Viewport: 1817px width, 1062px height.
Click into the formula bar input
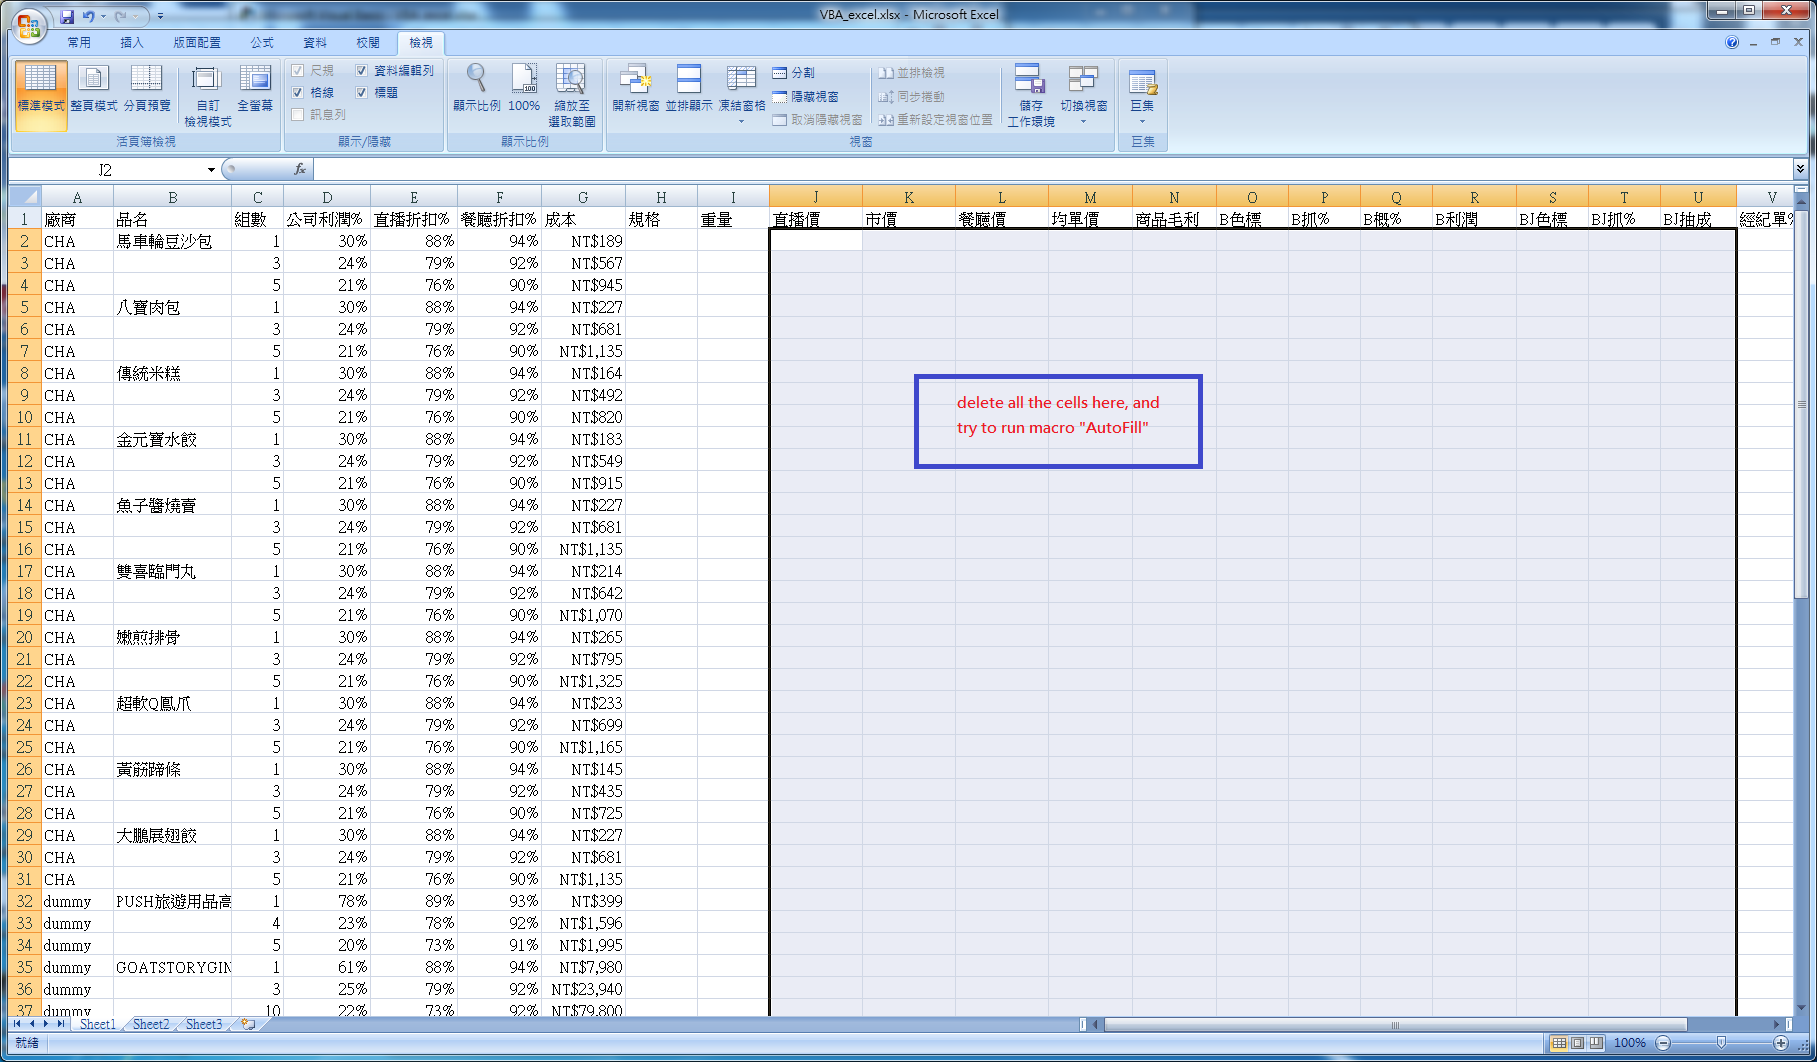pos(1052,169)
